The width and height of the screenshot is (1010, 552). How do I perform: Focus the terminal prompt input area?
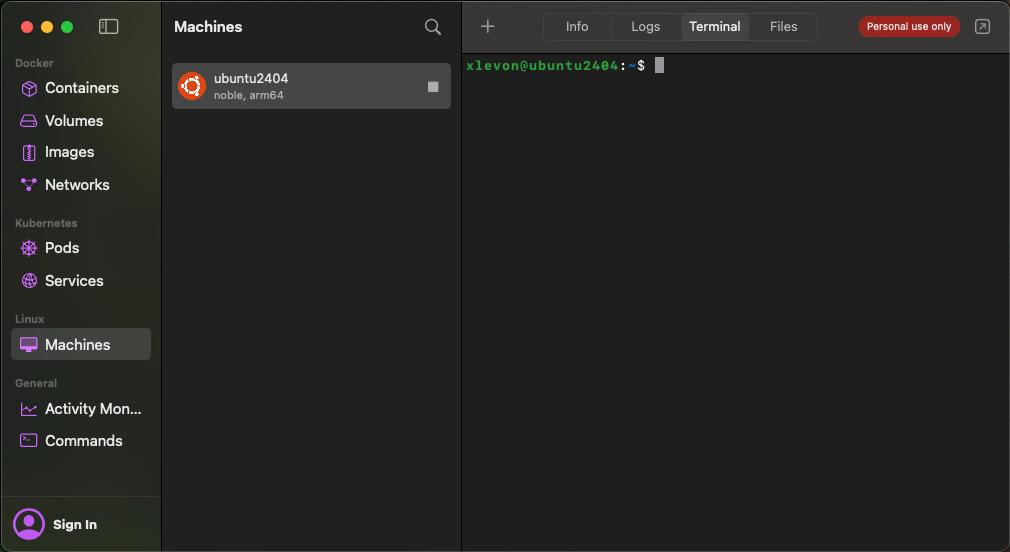click(x=660, y=65)
